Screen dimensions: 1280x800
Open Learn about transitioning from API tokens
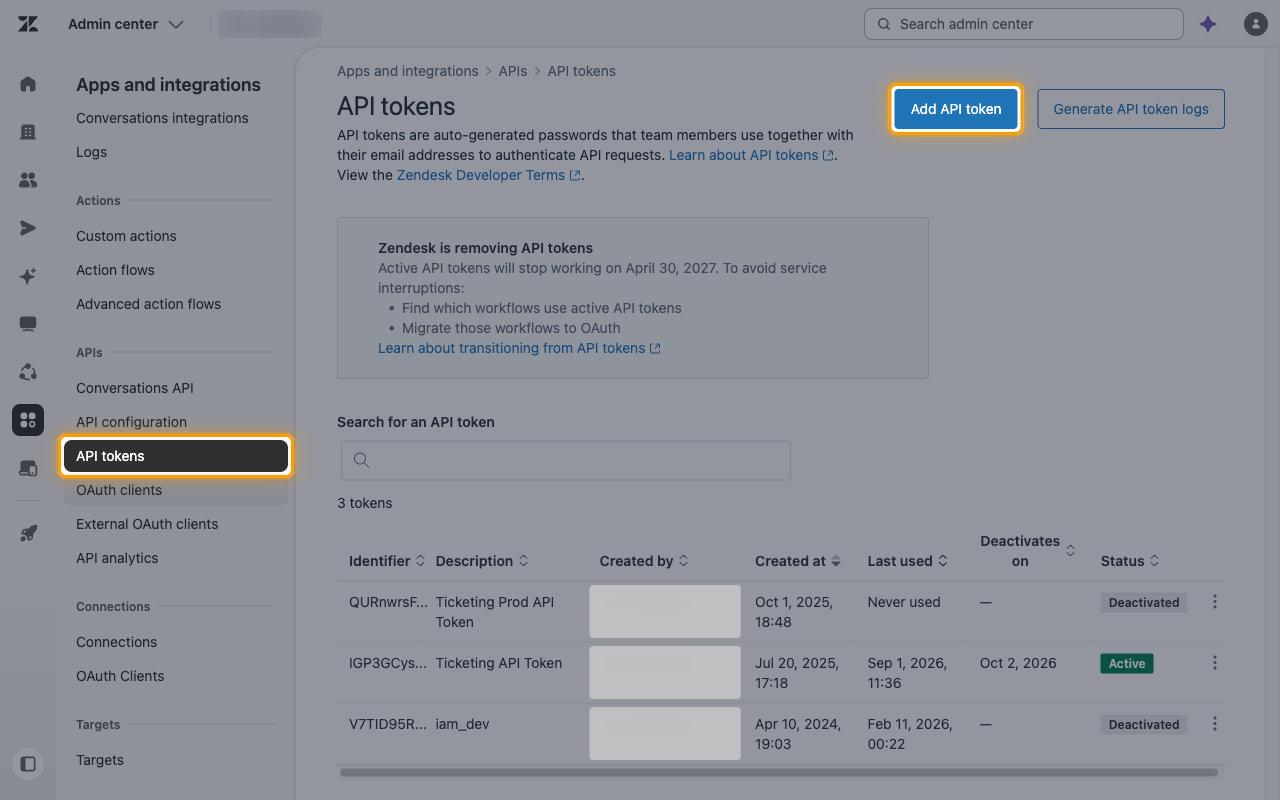click(519, 348)
